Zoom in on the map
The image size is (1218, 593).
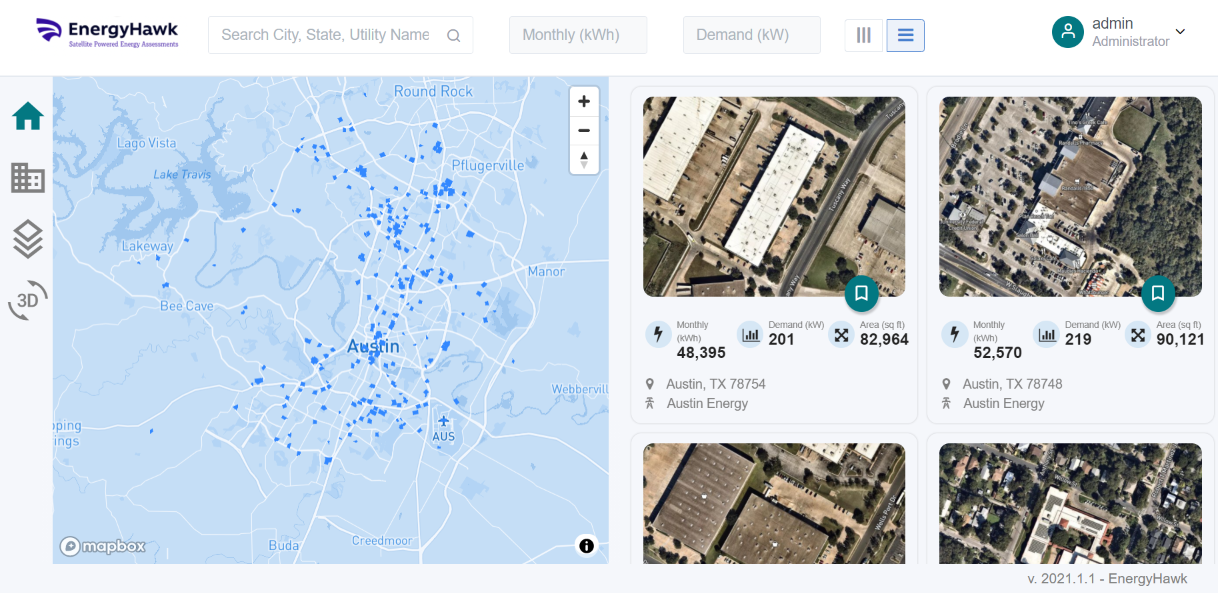coord(584,101)
